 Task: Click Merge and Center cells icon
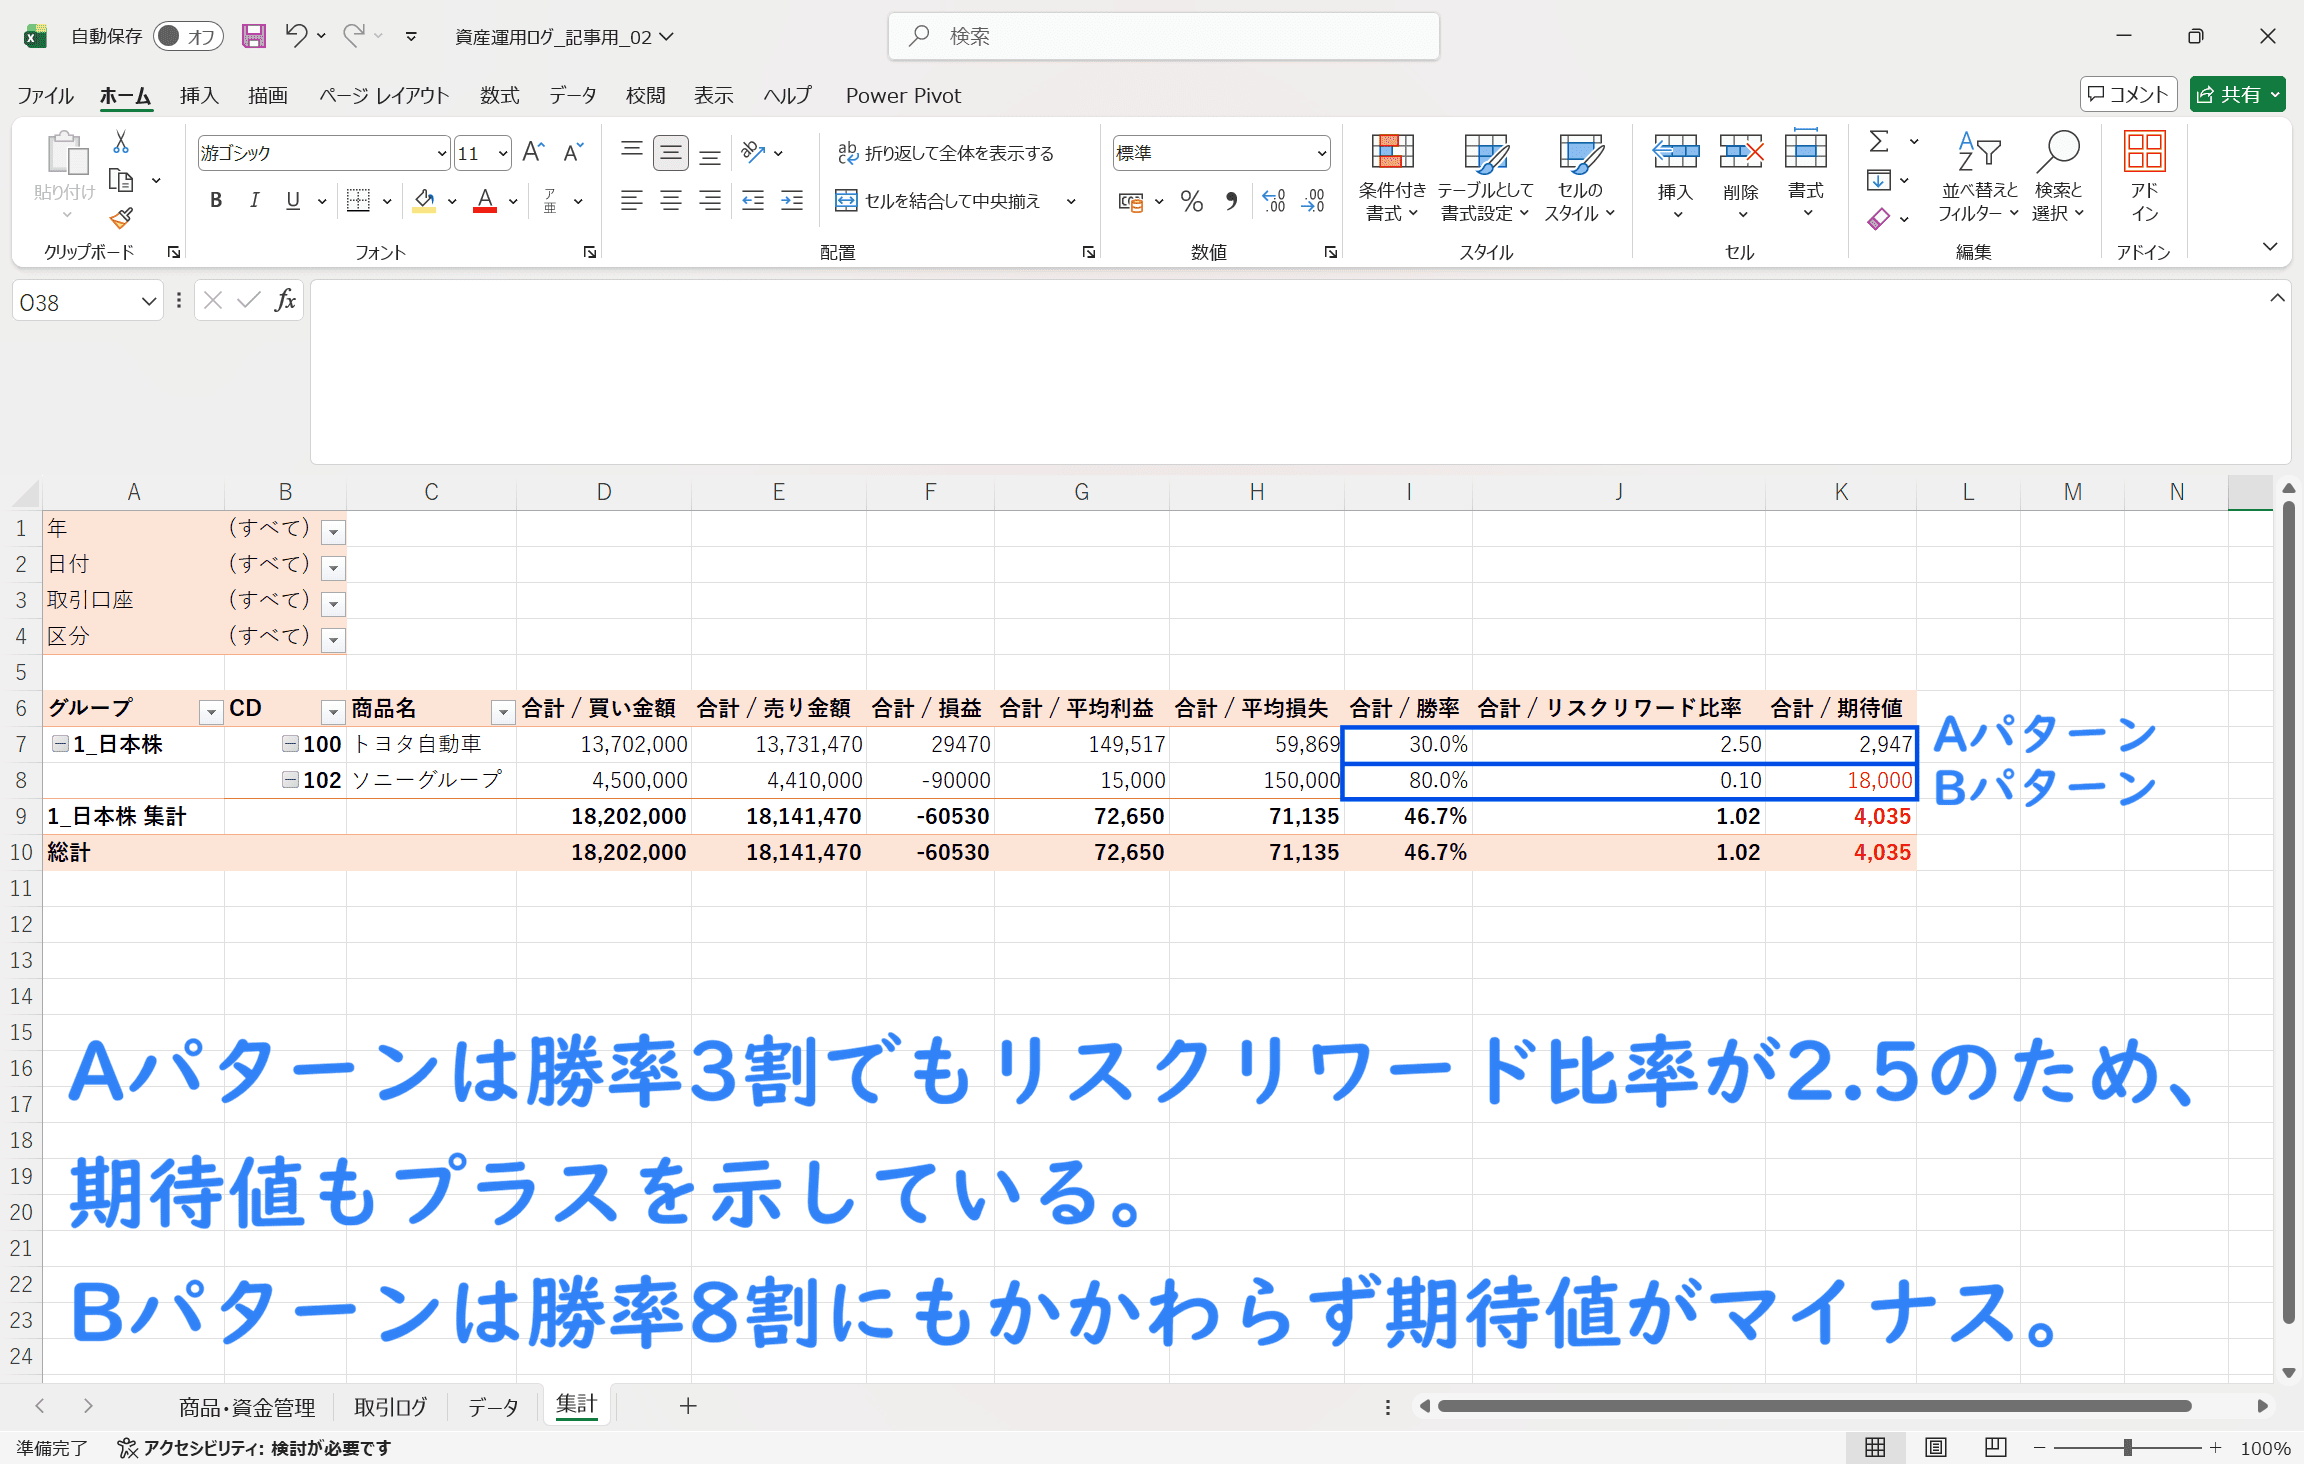pyautogui.click(x=846, y=201)
